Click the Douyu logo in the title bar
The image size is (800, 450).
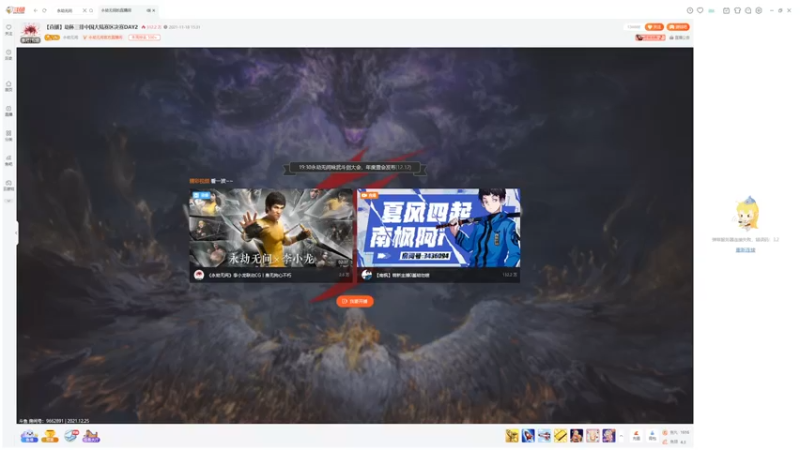pyautogui.click(x=15, y=10)
